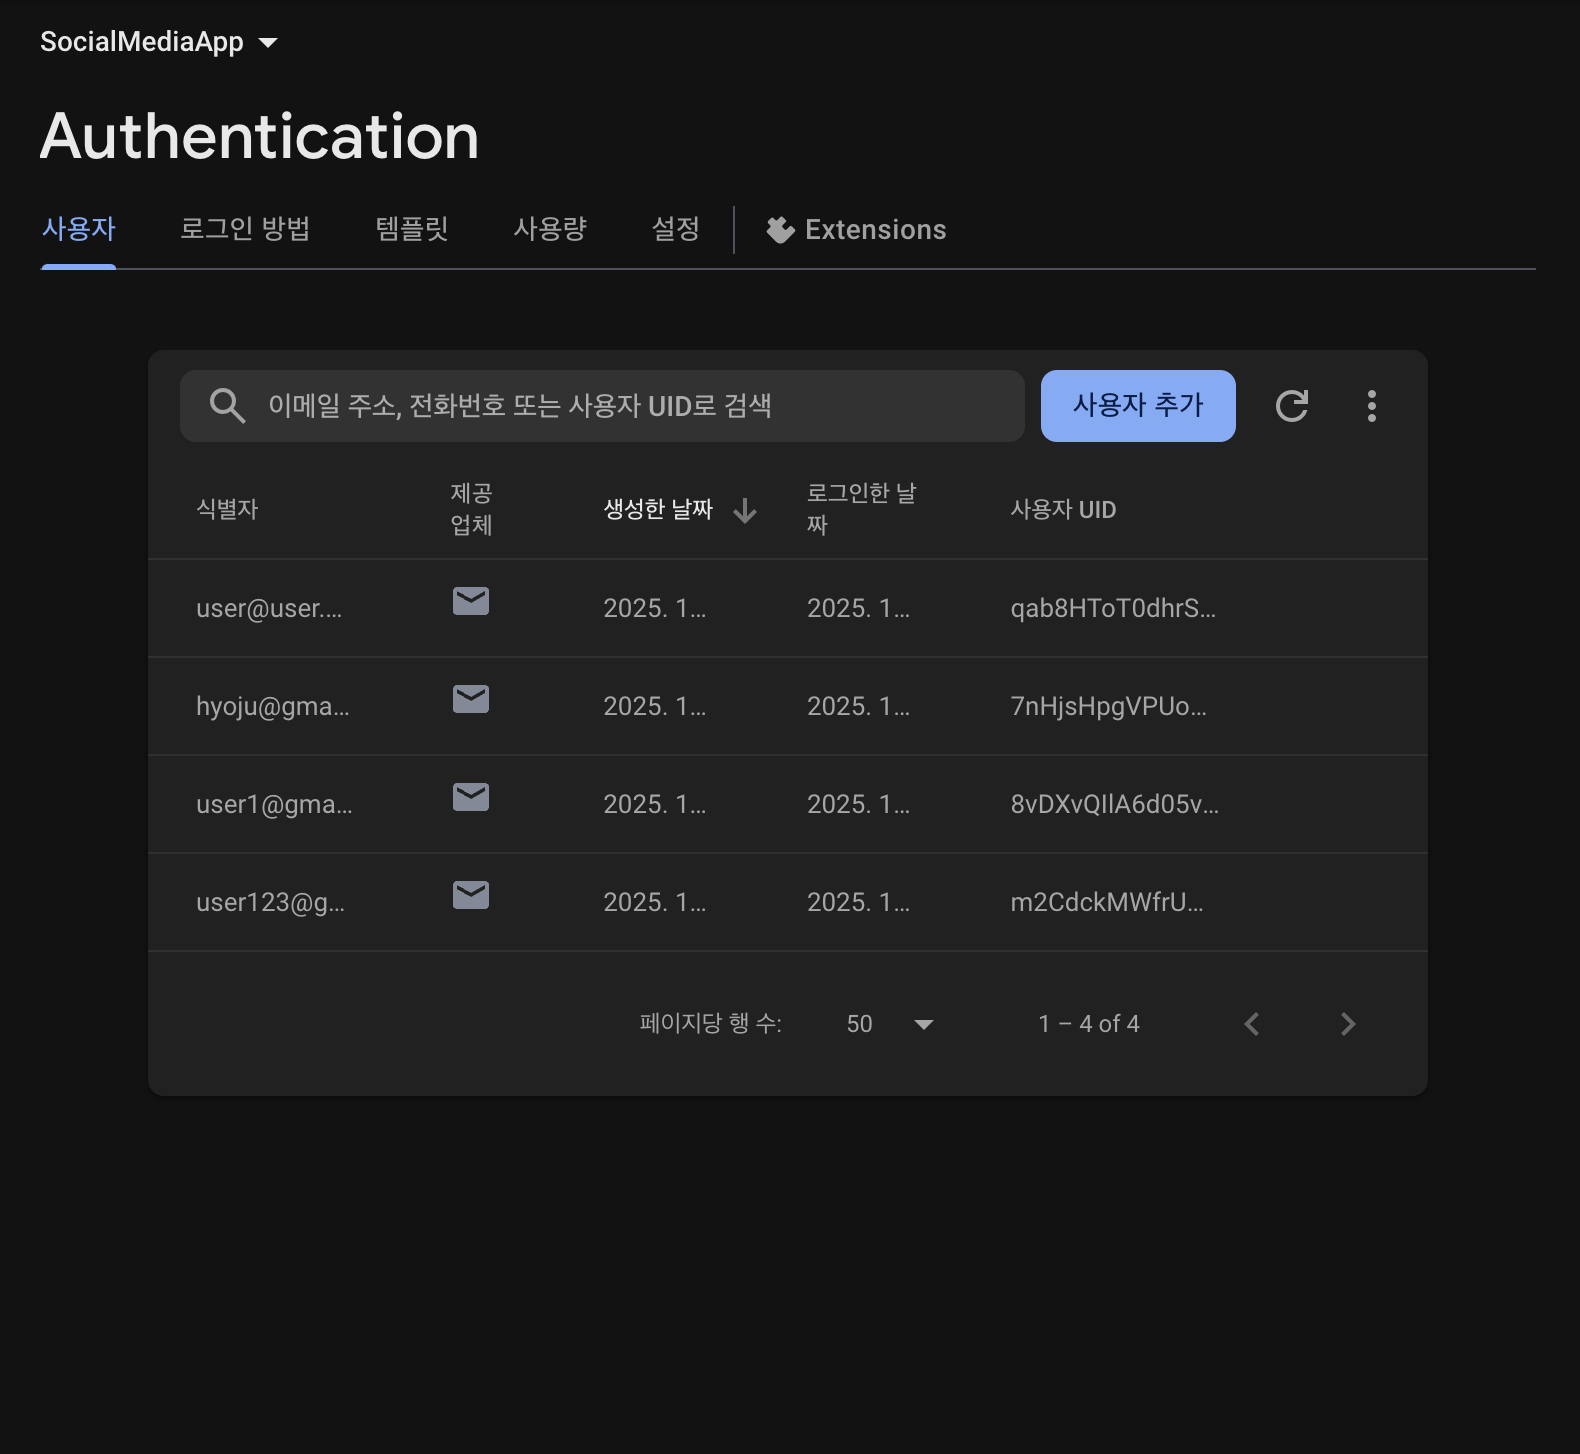This screenshot has width=1580, height=1454.
Task: Click the UID m2CdckMWfrU...
Action: [1107, 902]
